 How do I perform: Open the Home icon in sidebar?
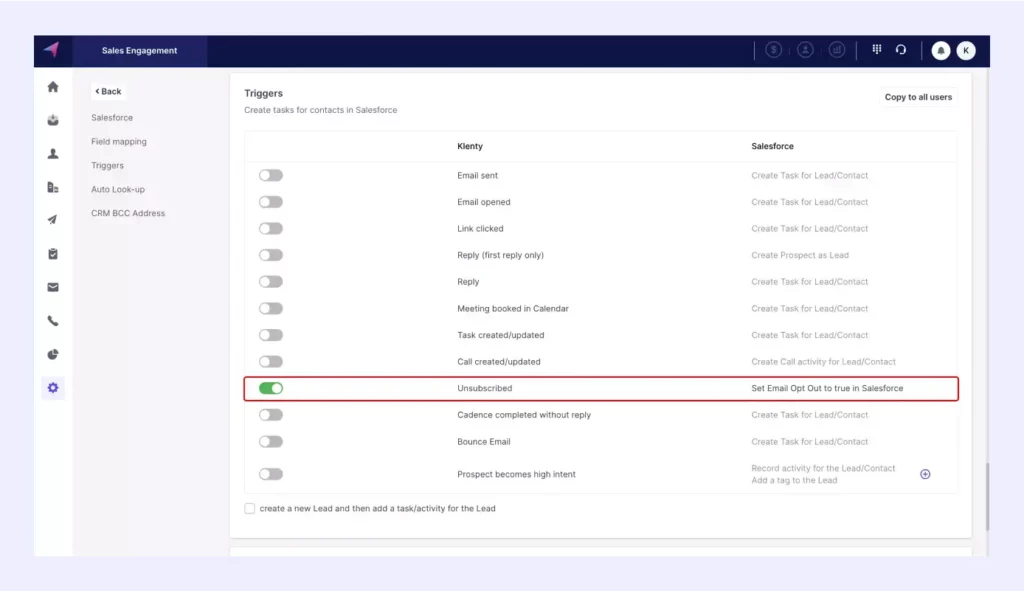53,87
